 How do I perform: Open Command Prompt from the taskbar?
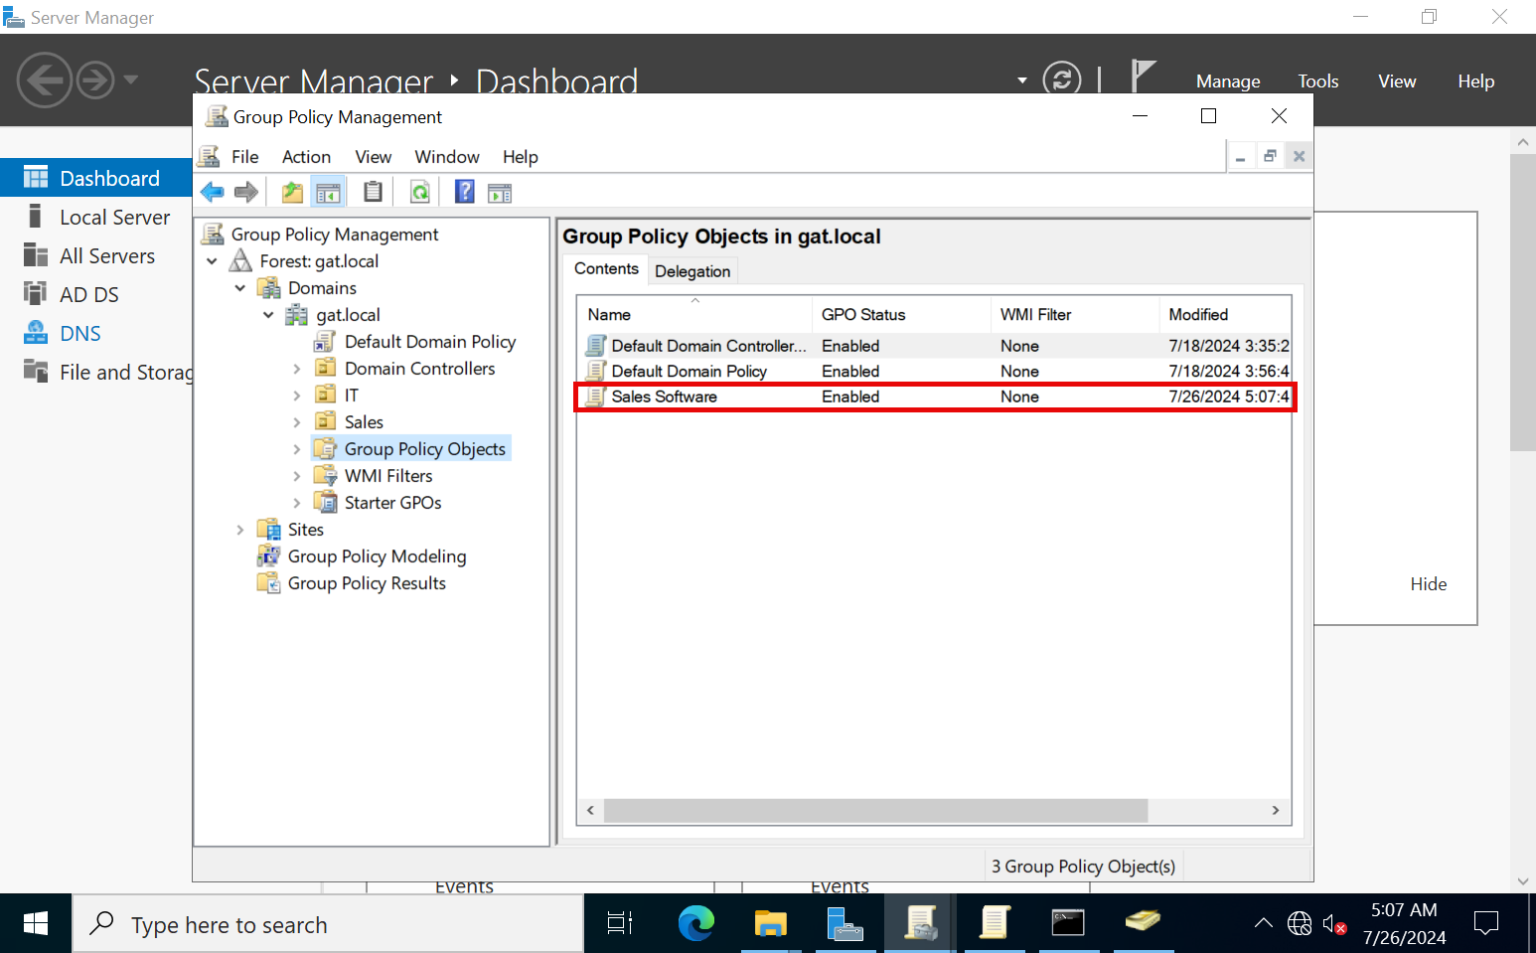(1068, 923)
